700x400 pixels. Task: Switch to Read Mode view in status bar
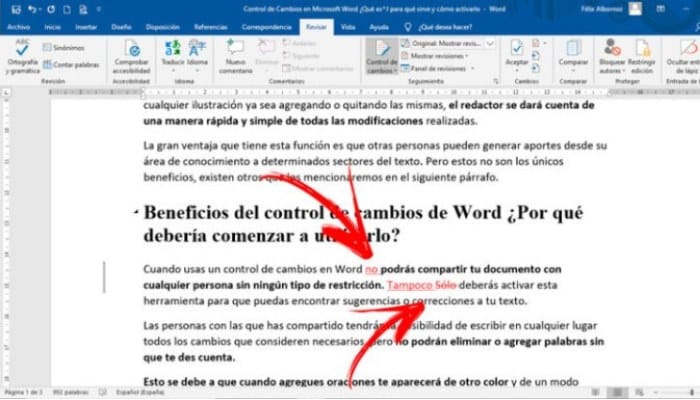pos(596,392)
